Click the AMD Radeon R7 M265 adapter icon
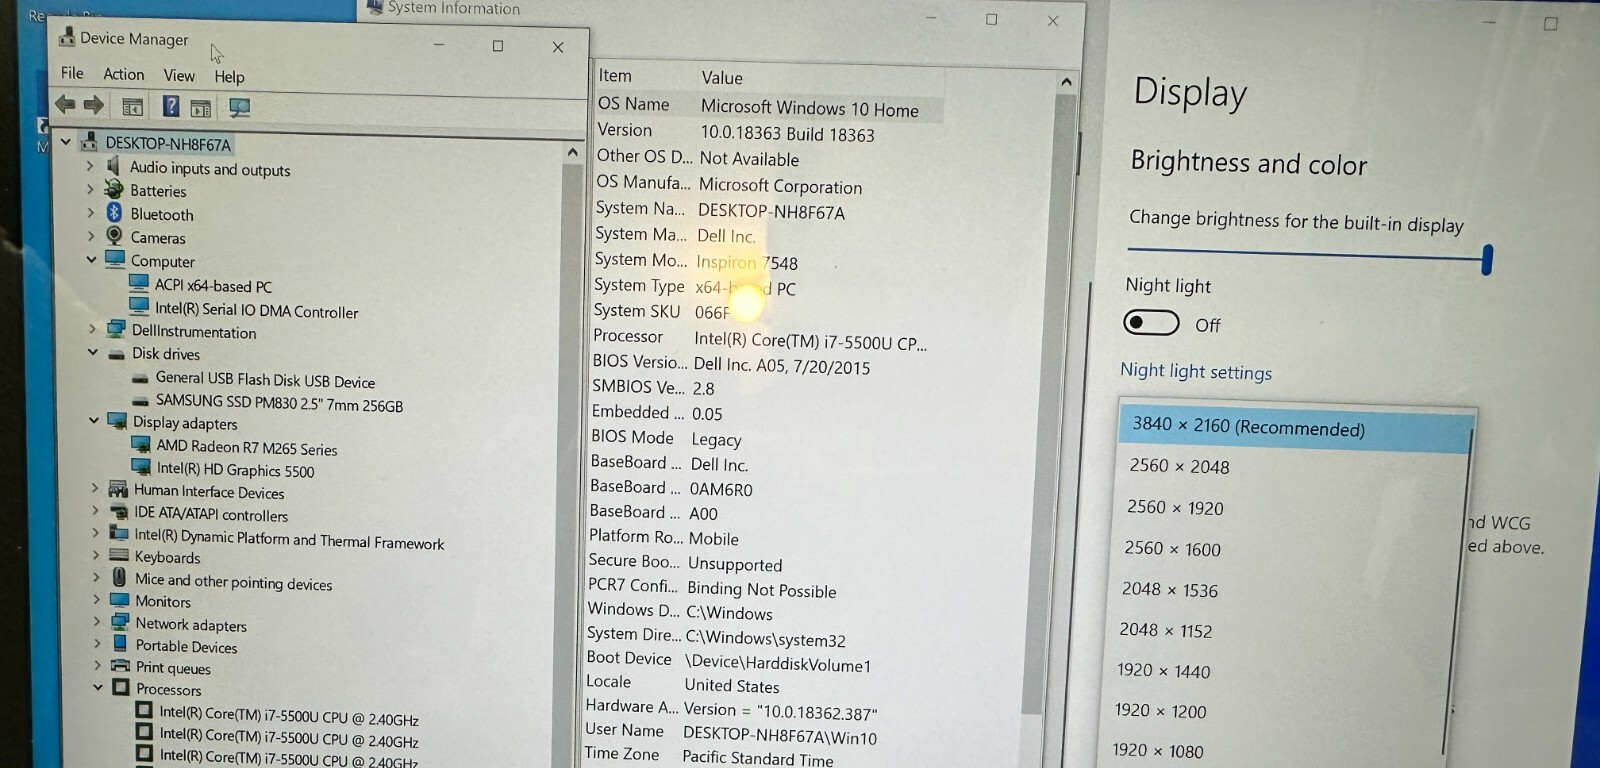The height and width of the screenshot is (768, 1600). click(141, 445)
